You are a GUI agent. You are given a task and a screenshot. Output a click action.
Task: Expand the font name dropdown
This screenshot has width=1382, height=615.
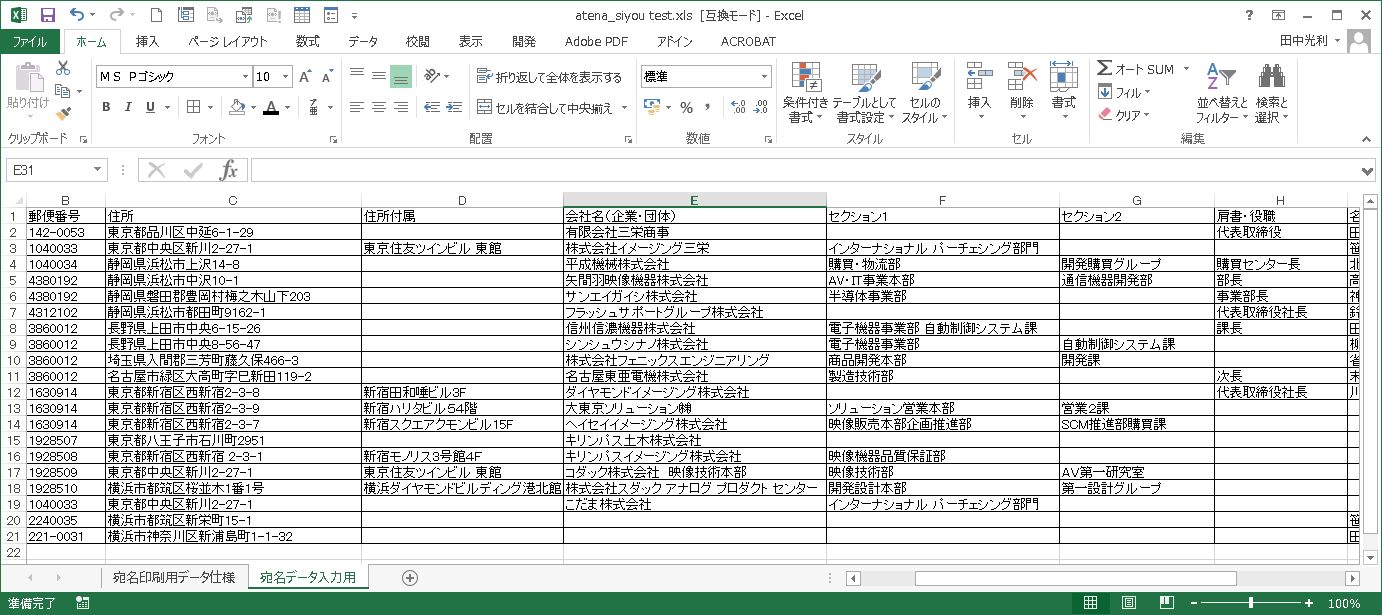[x=245, y=77]
